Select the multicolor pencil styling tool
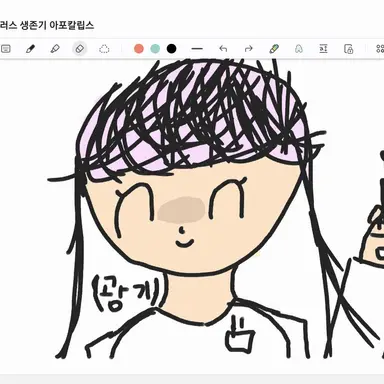The height and width of the screenshot is (384, 384). [274, 49]
